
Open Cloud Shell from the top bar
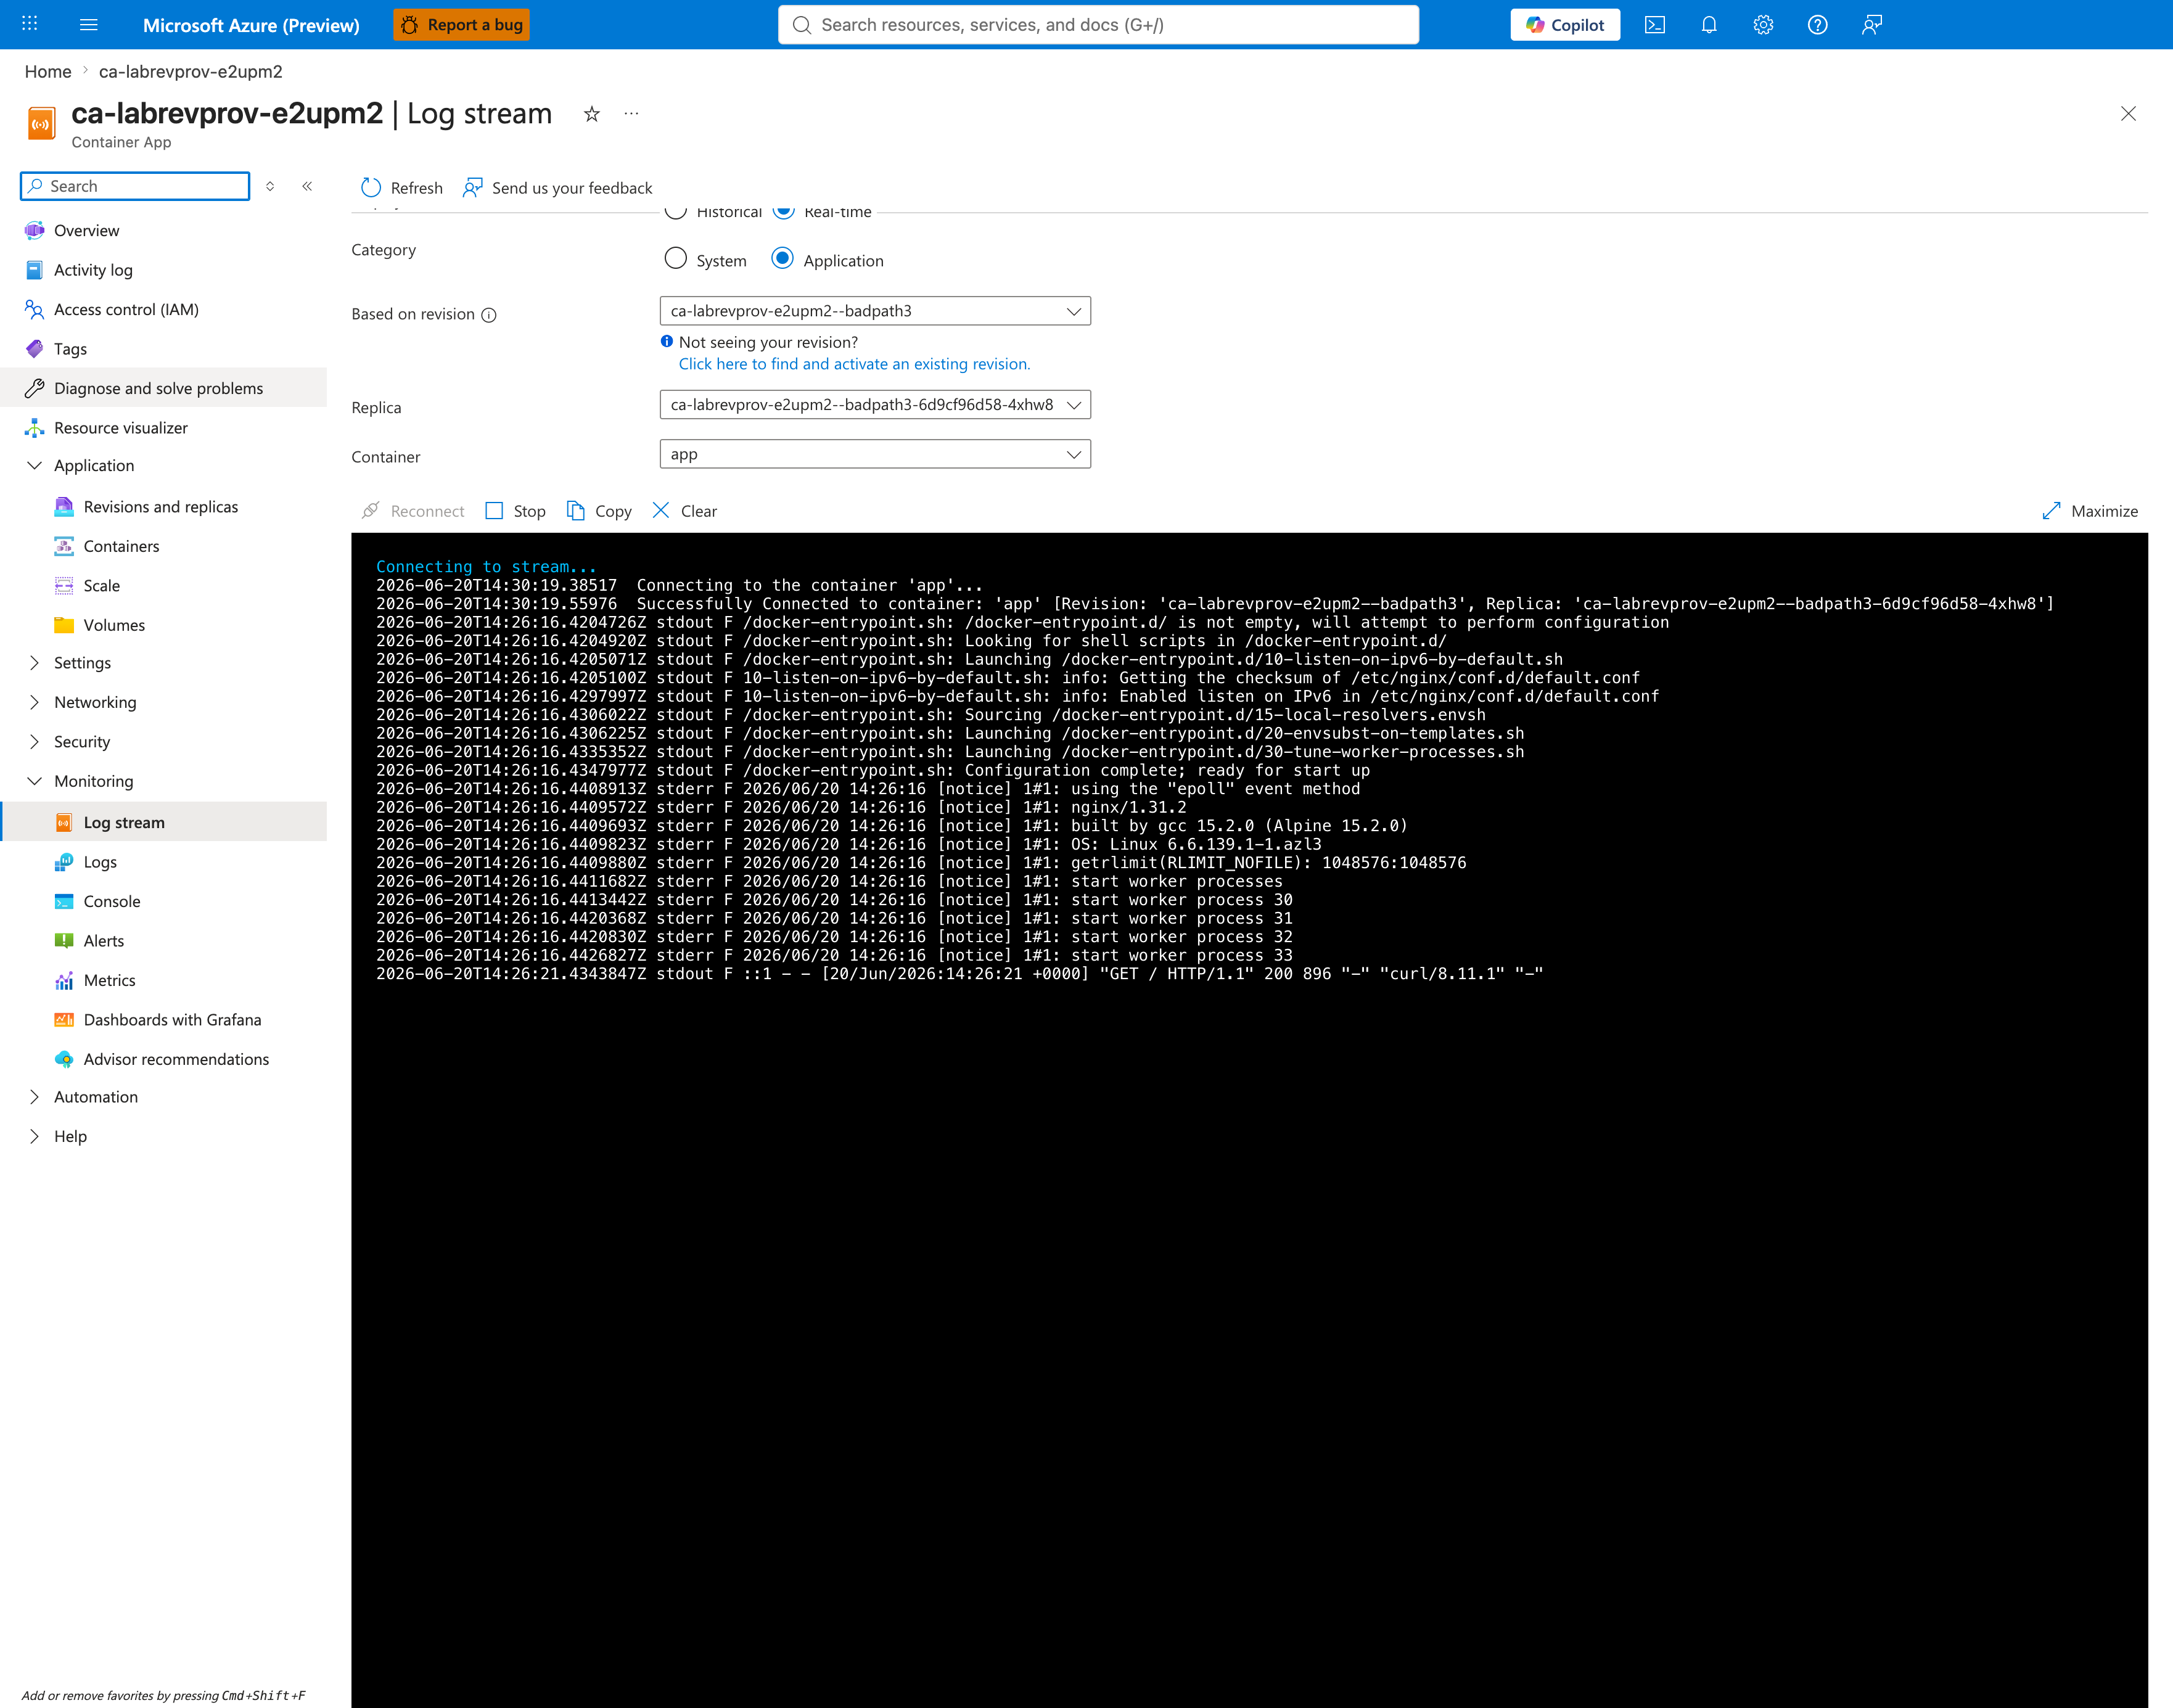tap(1655, 25)
